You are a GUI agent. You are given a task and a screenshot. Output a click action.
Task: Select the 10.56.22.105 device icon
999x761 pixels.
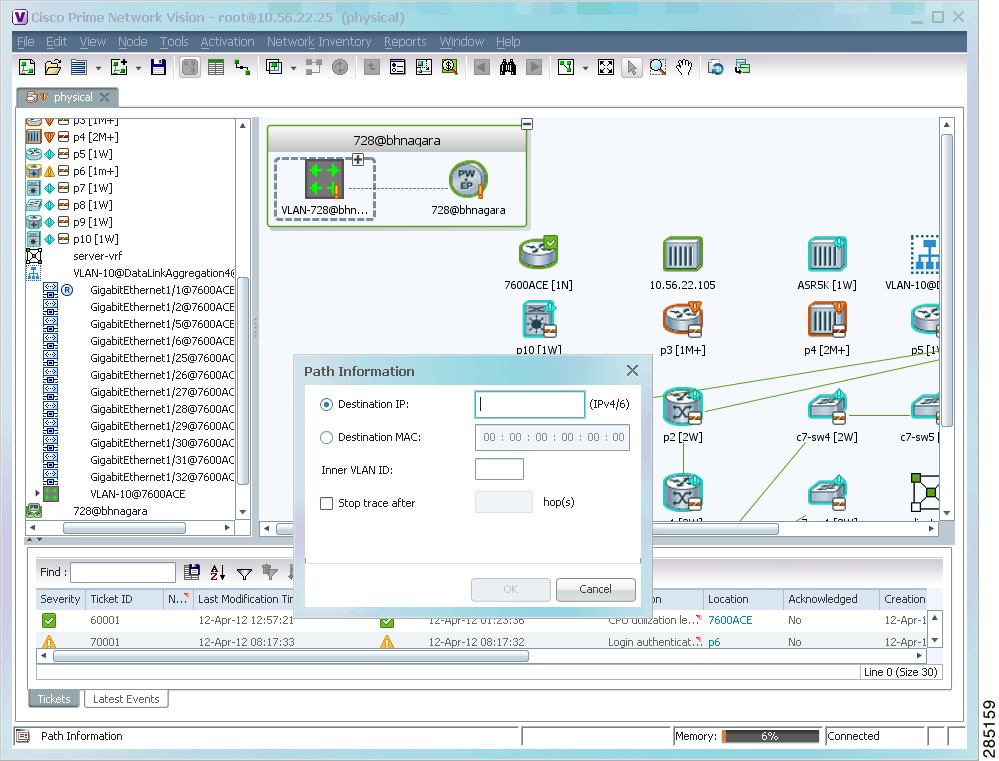click(x=682, y=254)
